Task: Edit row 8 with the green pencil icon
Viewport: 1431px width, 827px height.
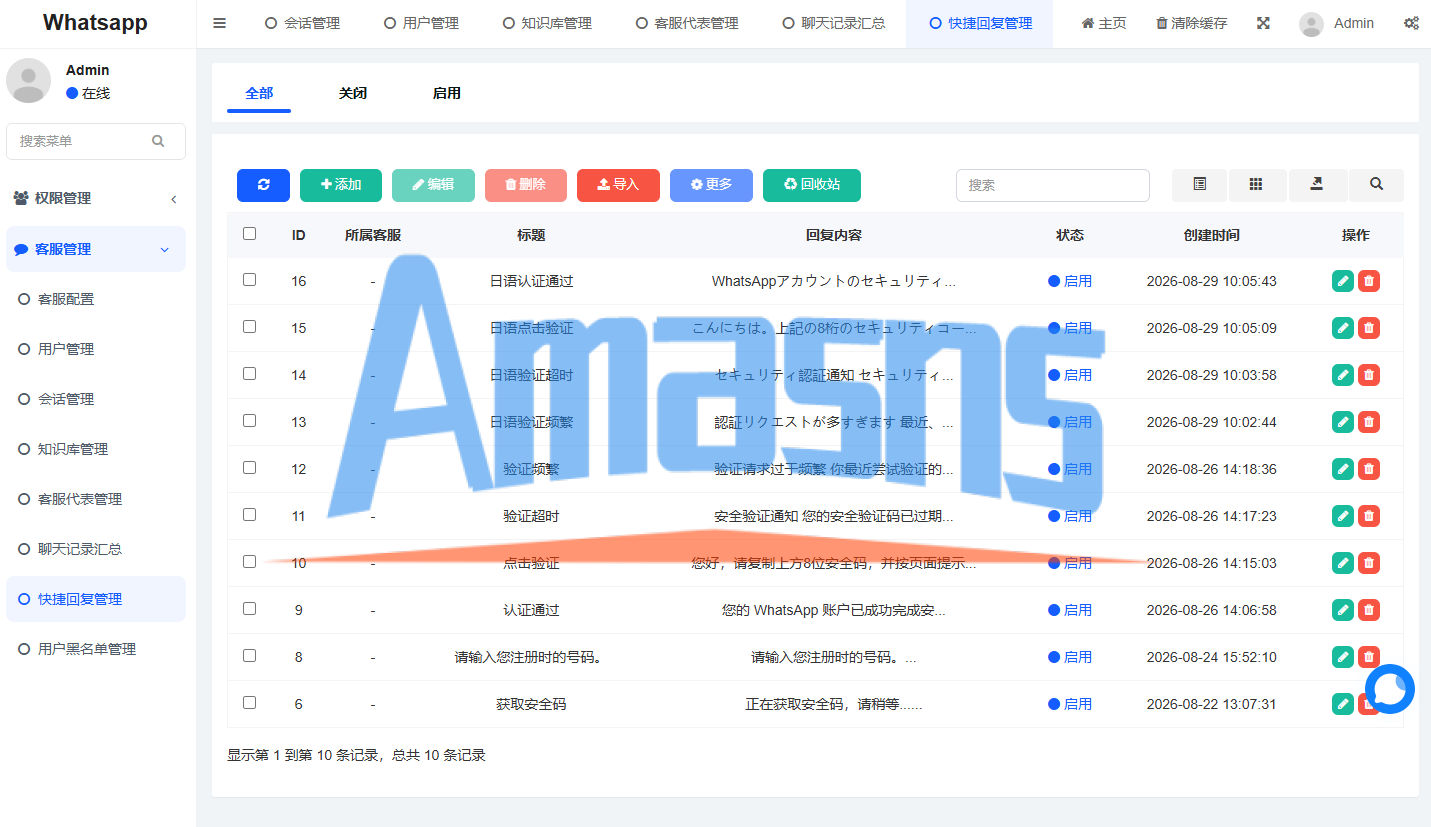Action: click(1343, 657)
